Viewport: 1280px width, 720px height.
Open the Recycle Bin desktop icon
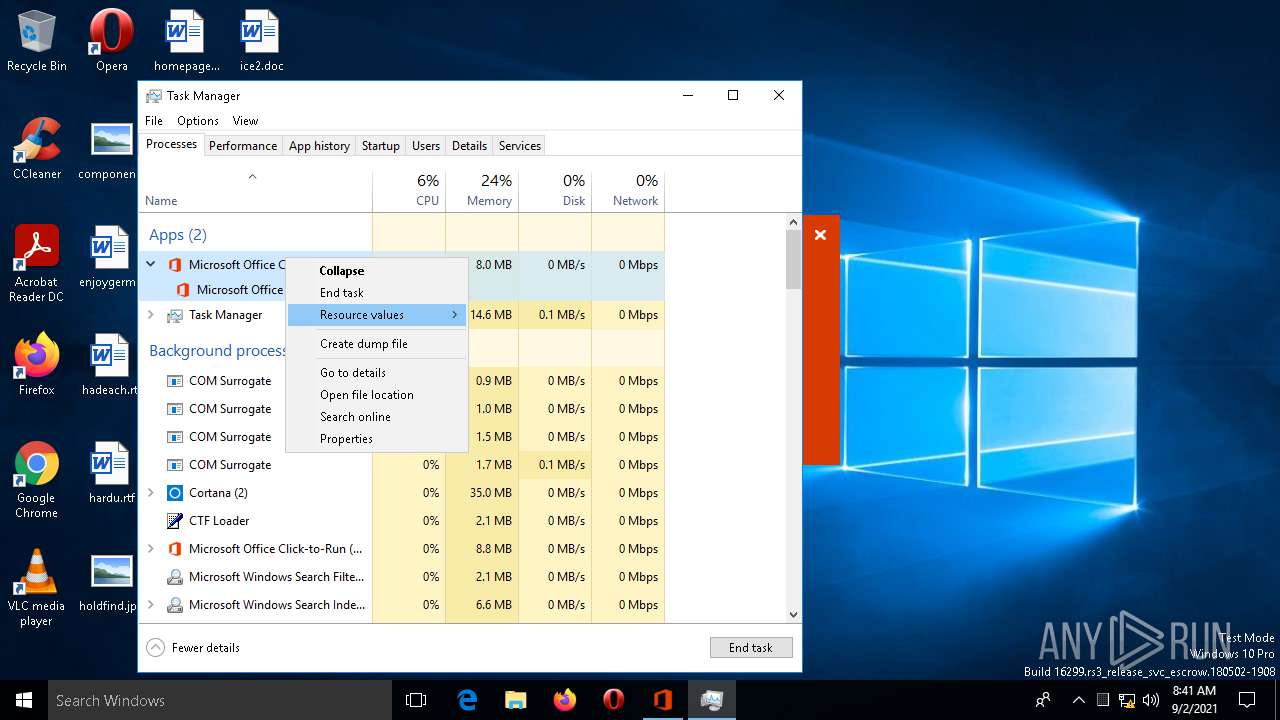[x=37, y=40]
